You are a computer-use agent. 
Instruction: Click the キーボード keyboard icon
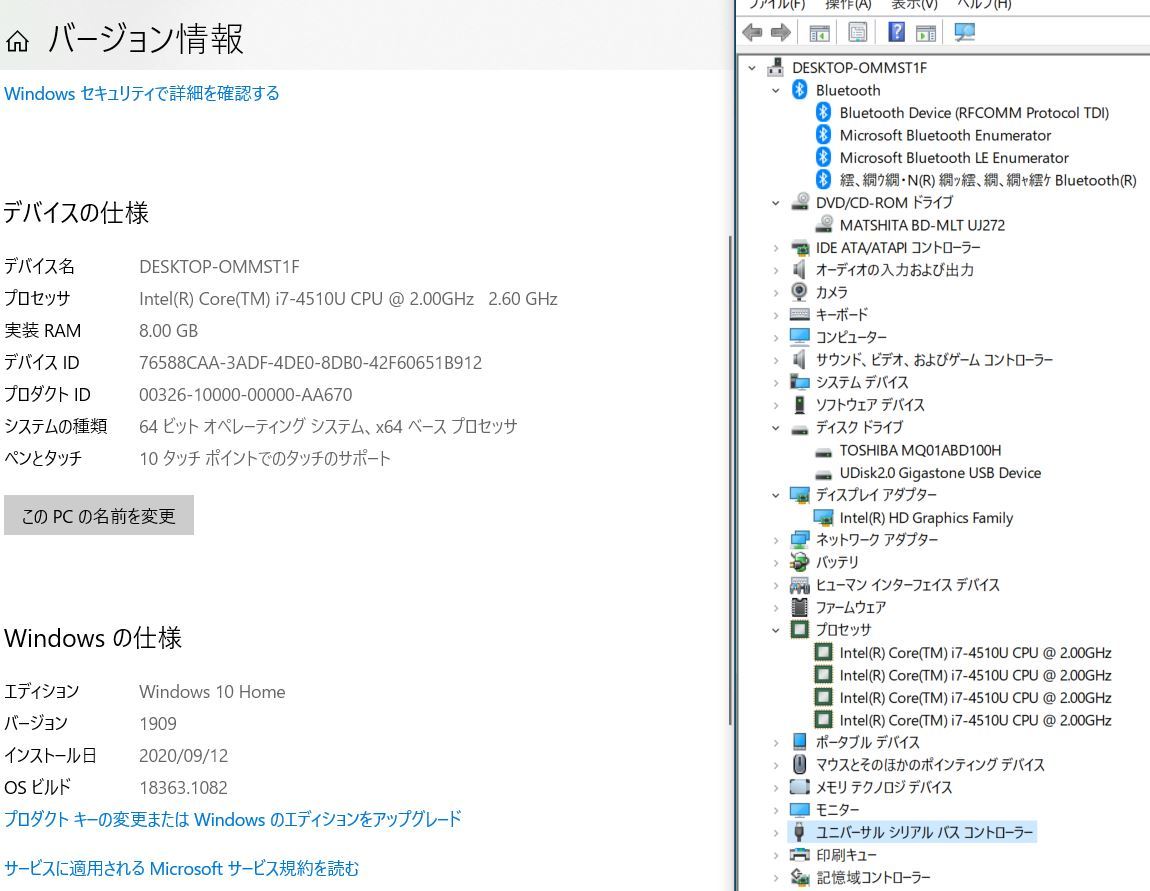coord(799,315)
